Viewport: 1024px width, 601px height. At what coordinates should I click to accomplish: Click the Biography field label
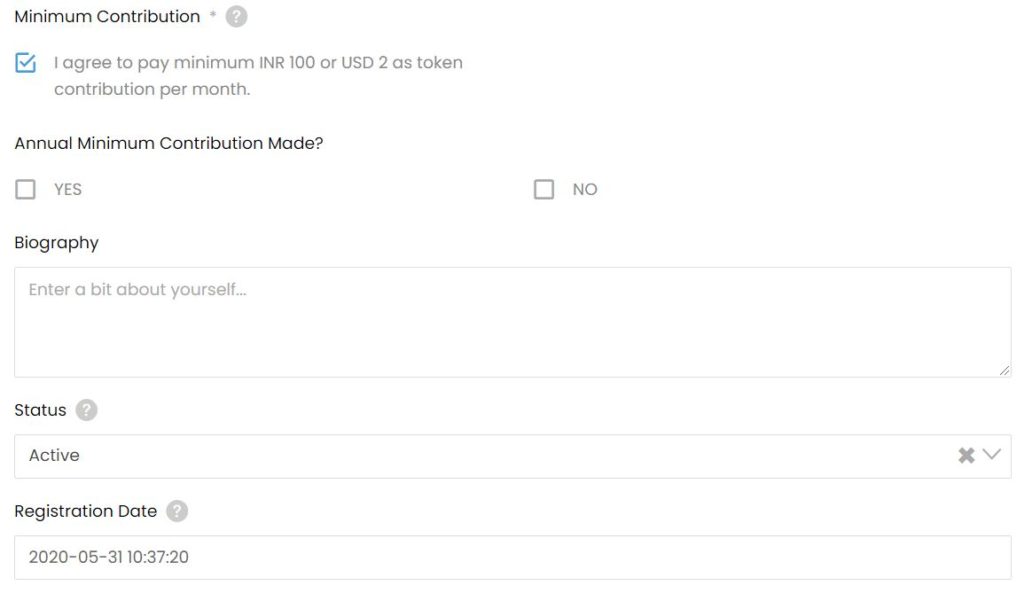pyautogui.click(x=57, y=243)
